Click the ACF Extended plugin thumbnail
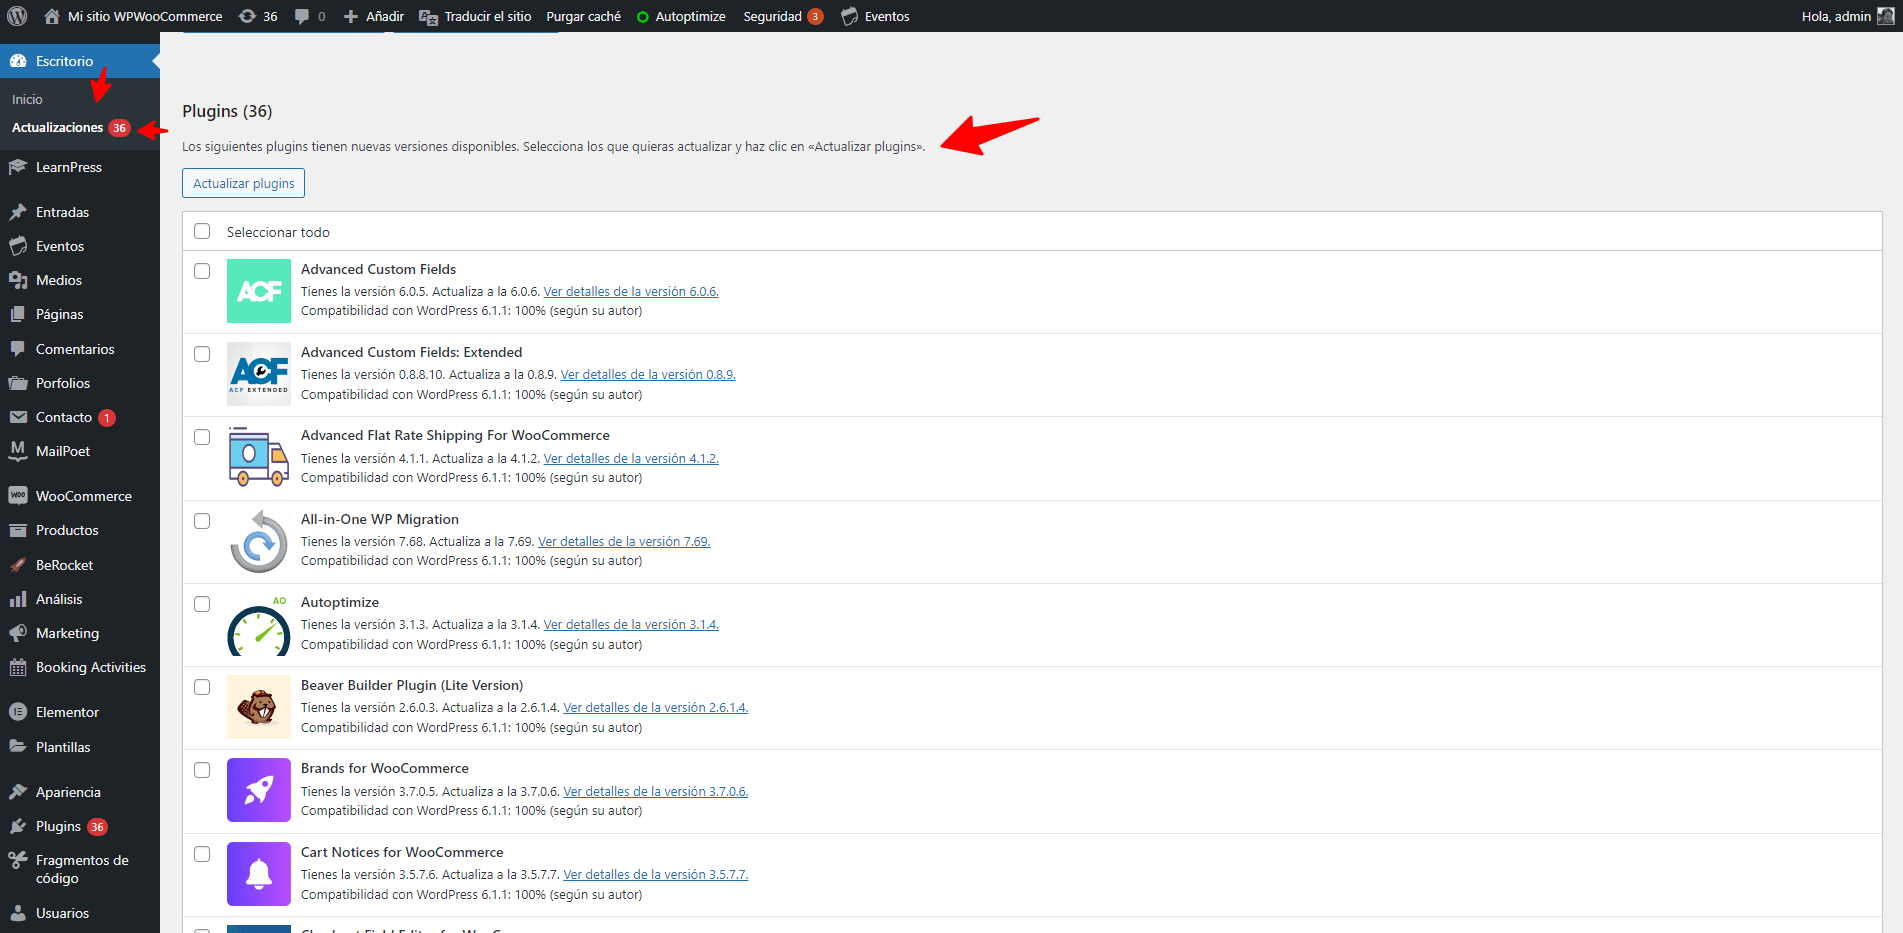This screenshot has width=1903, height=933. (259, 374)
